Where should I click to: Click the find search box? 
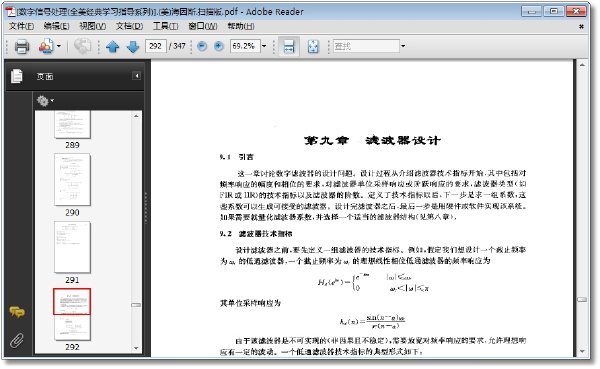(366, 46)
